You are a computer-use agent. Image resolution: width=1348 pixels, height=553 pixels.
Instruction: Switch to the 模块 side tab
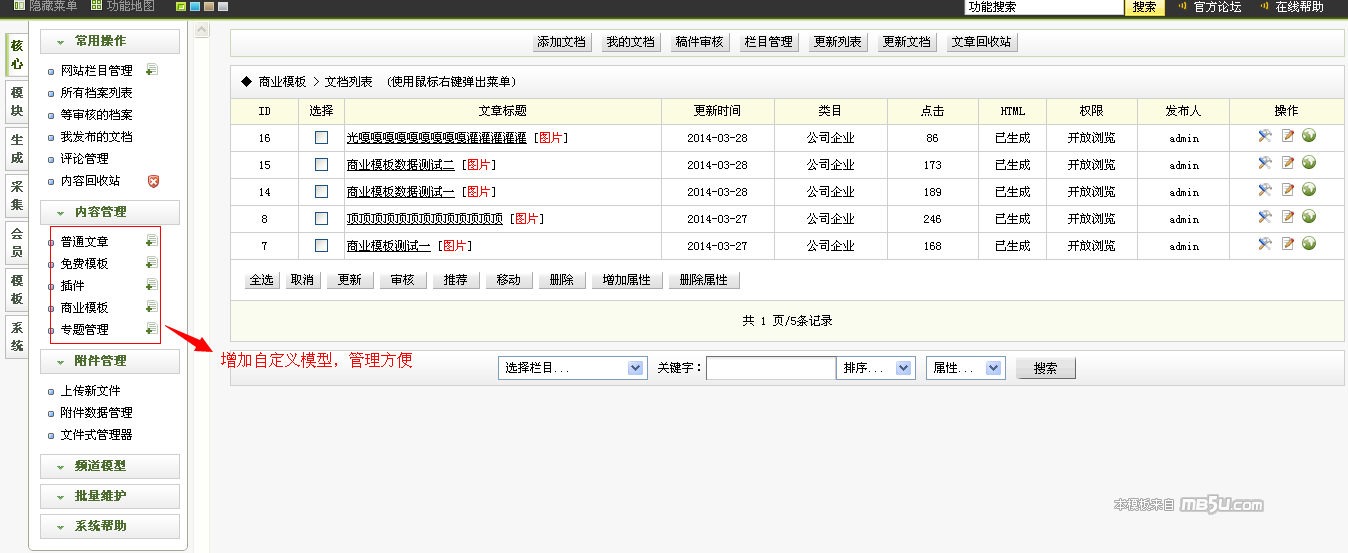coord(16,101)
